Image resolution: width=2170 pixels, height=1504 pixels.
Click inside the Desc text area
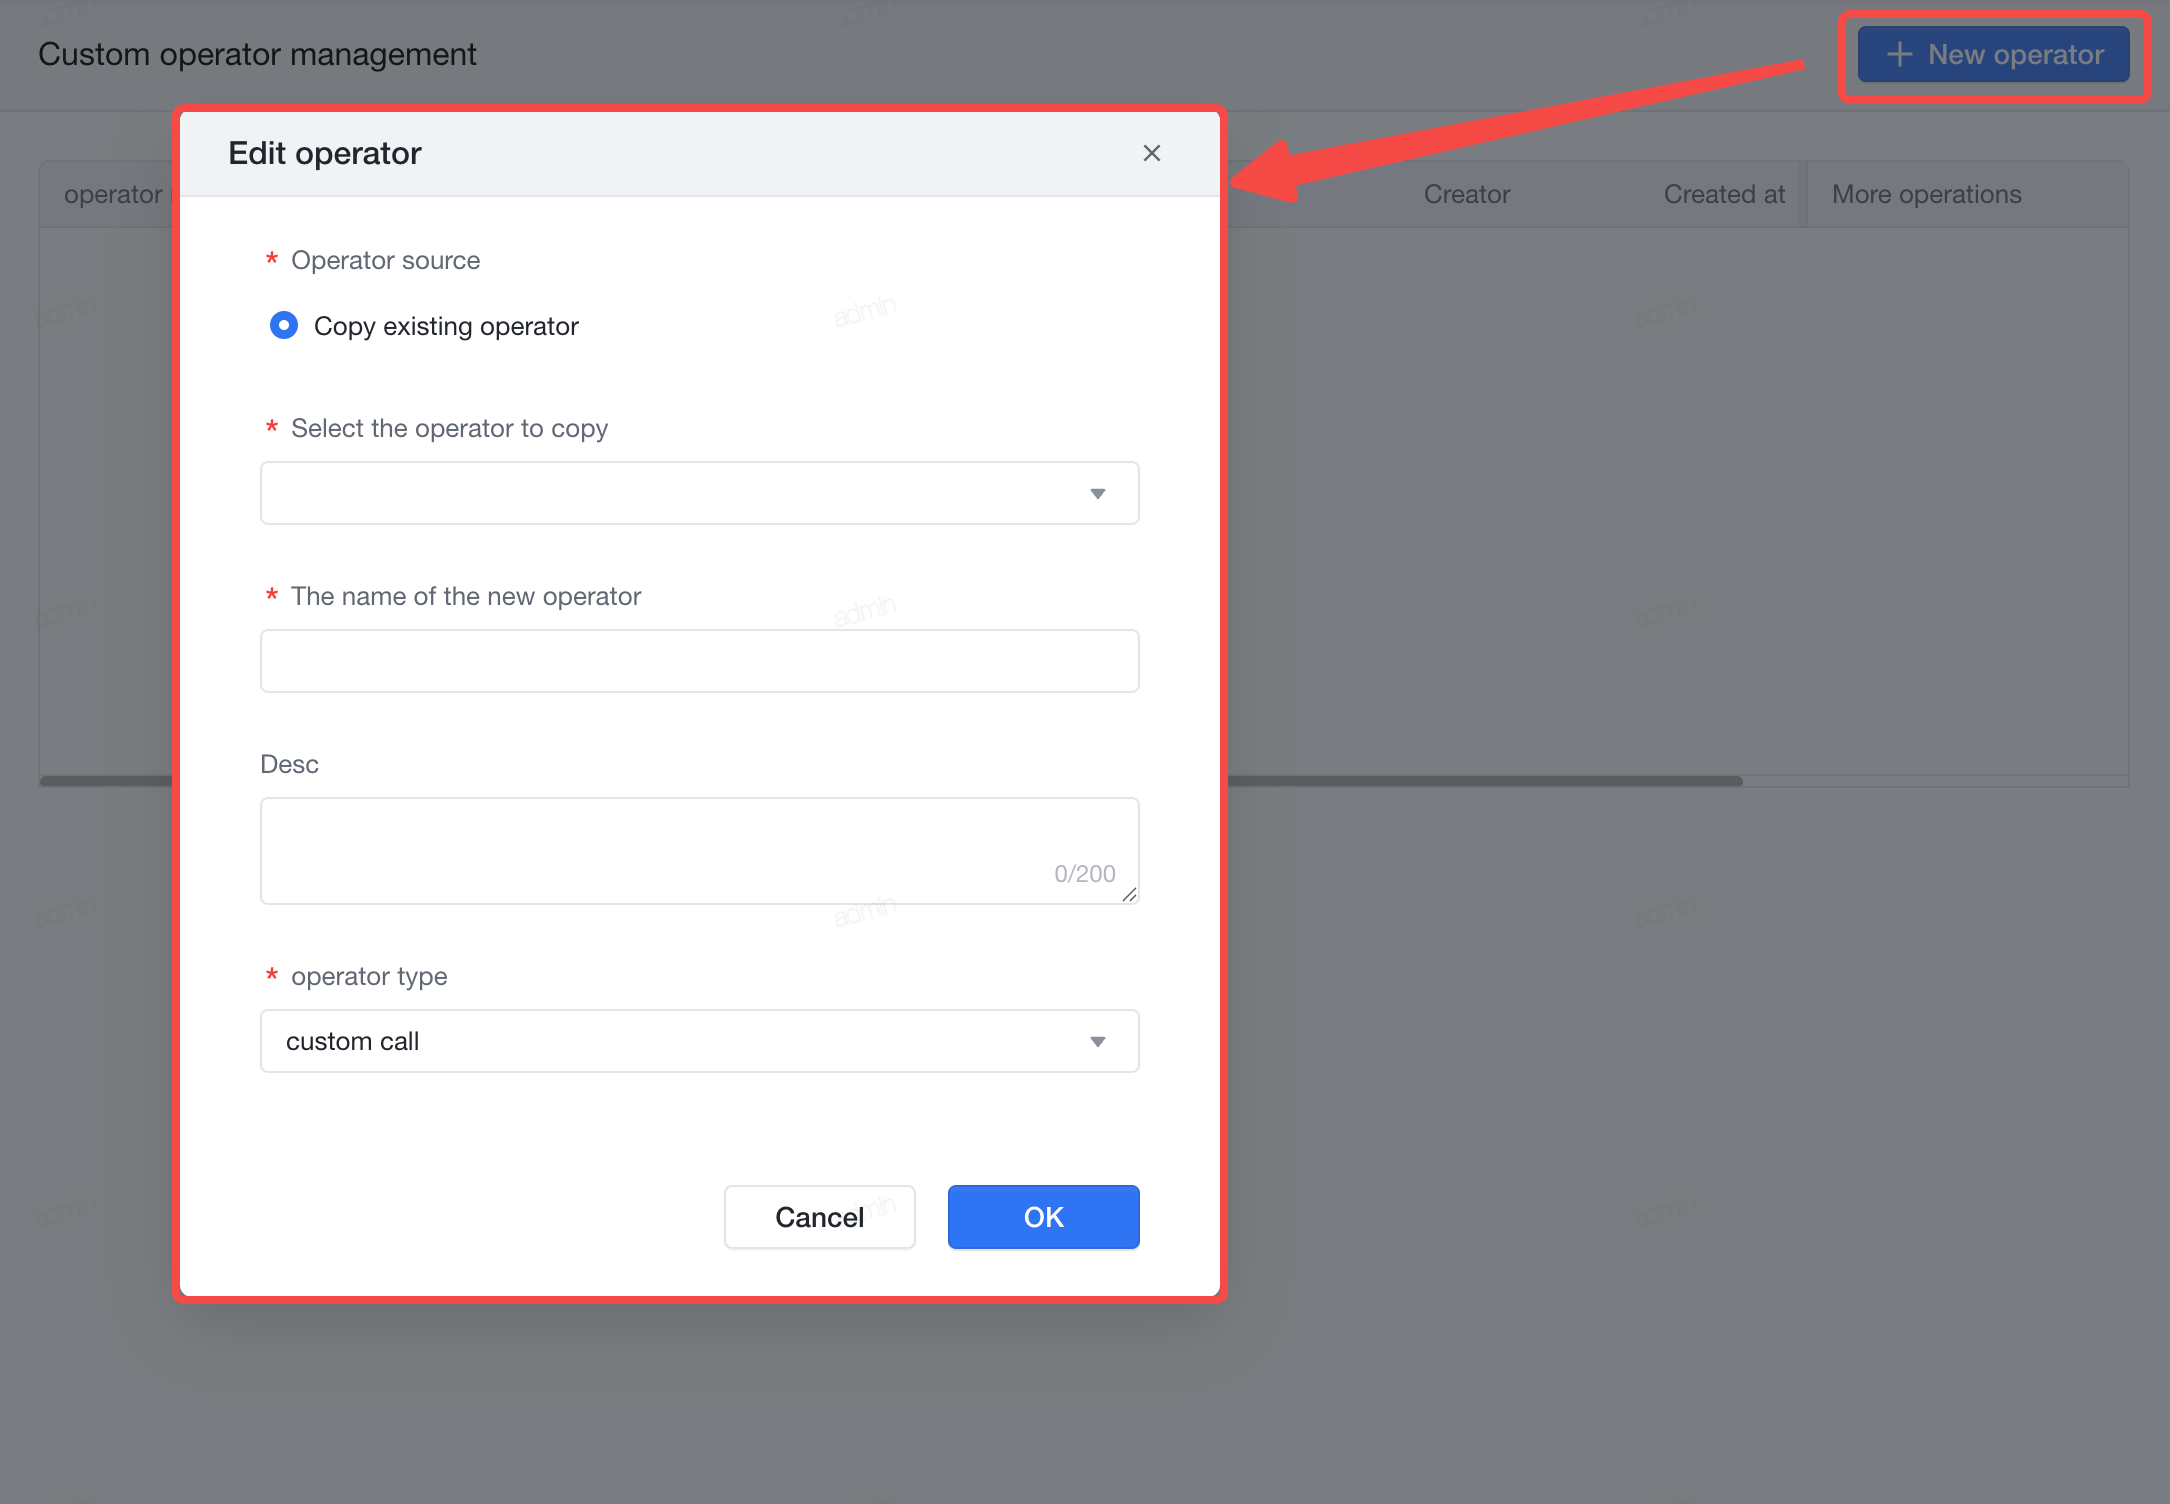(x=699, y=851)
